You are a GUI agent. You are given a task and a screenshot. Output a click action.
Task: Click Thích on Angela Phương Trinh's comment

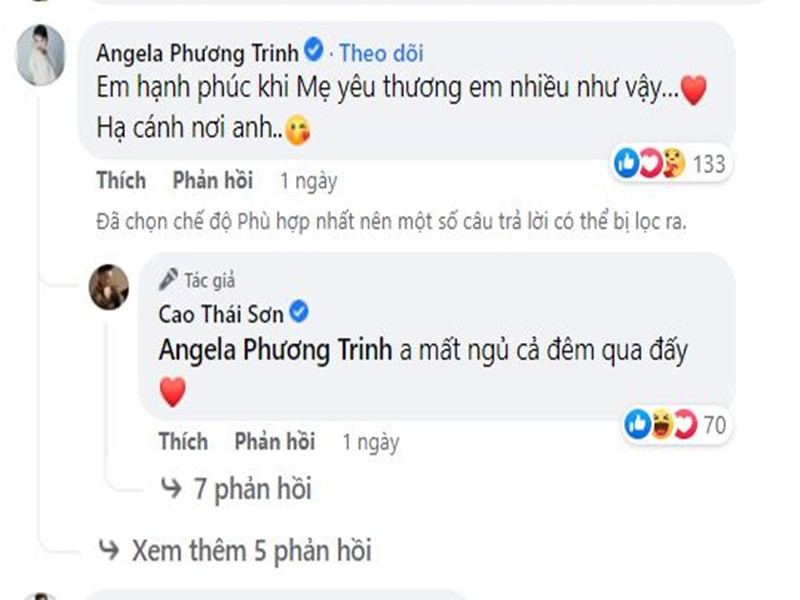(122, 180)
